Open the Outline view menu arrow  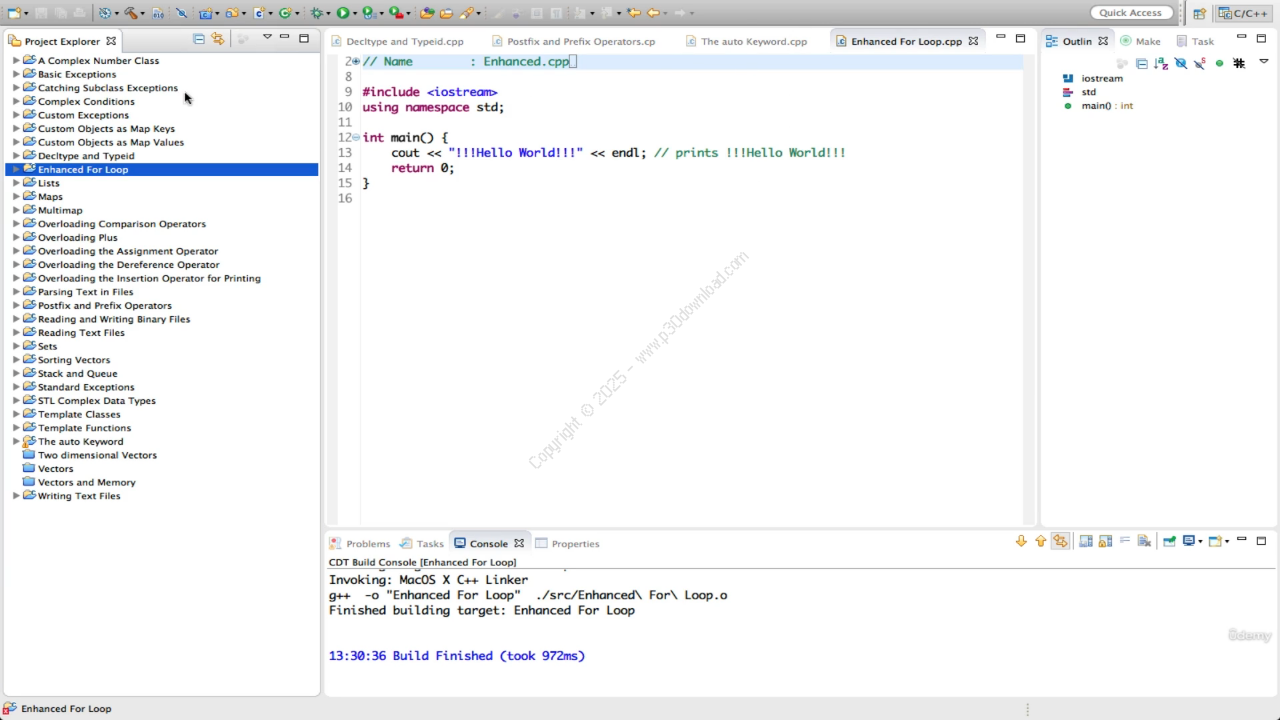pyautogui.click(x=1264, y=61)
